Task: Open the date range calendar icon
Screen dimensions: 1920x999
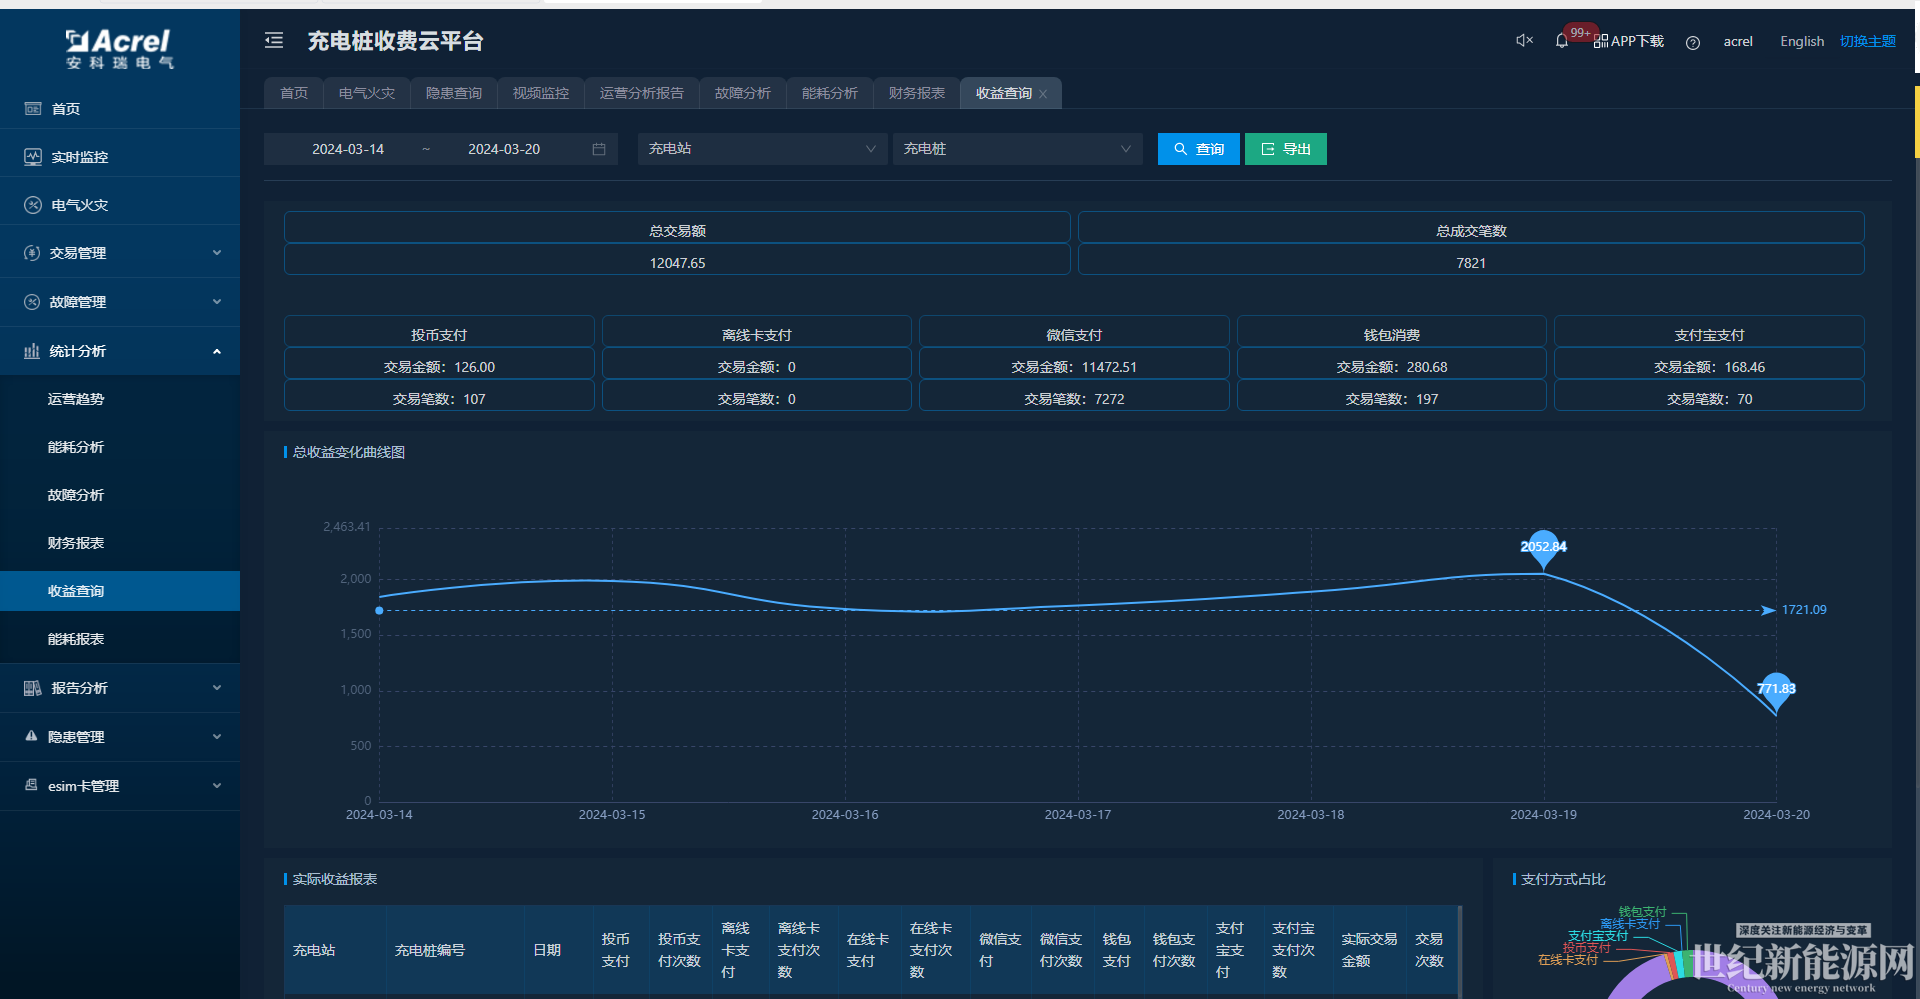Action: pyautogui.click(x=599, y=149)
